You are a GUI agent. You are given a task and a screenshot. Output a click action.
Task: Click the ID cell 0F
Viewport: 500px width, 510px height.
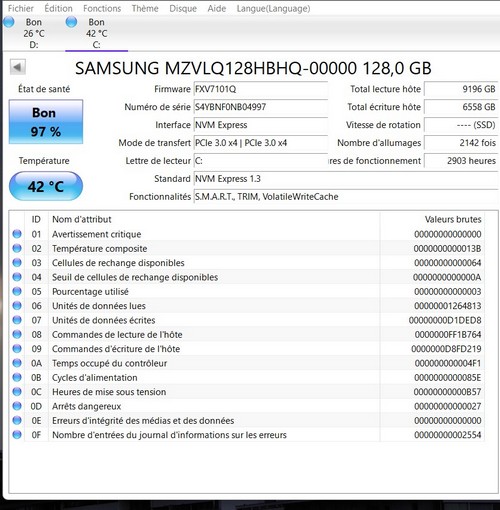36,435
